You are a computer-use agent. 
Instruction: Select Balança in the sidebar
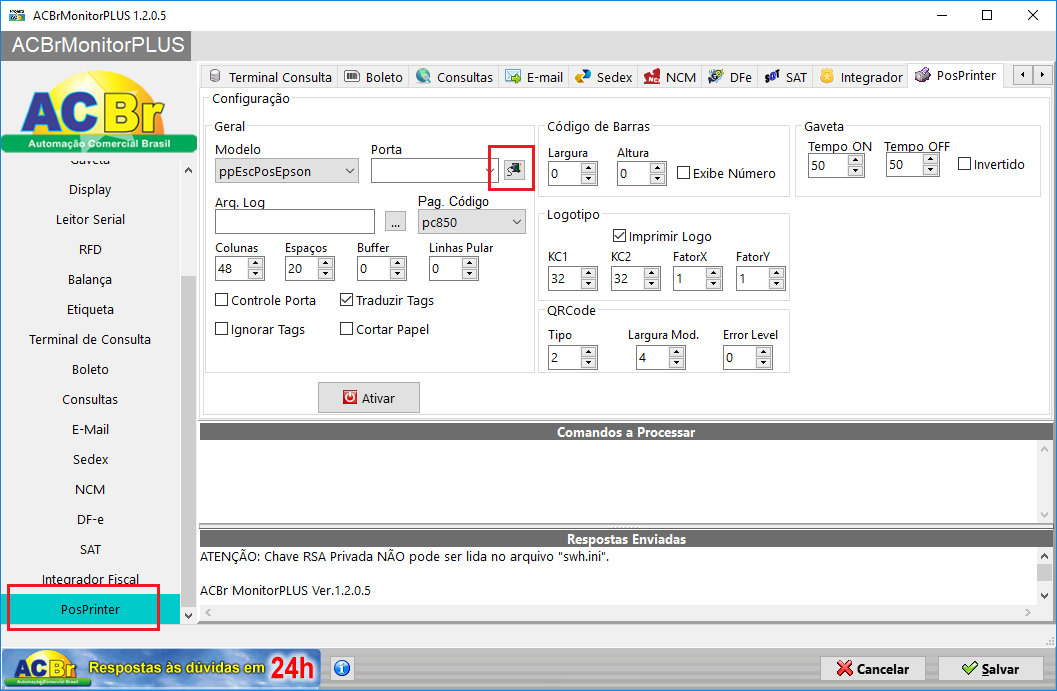pos(90,279)
